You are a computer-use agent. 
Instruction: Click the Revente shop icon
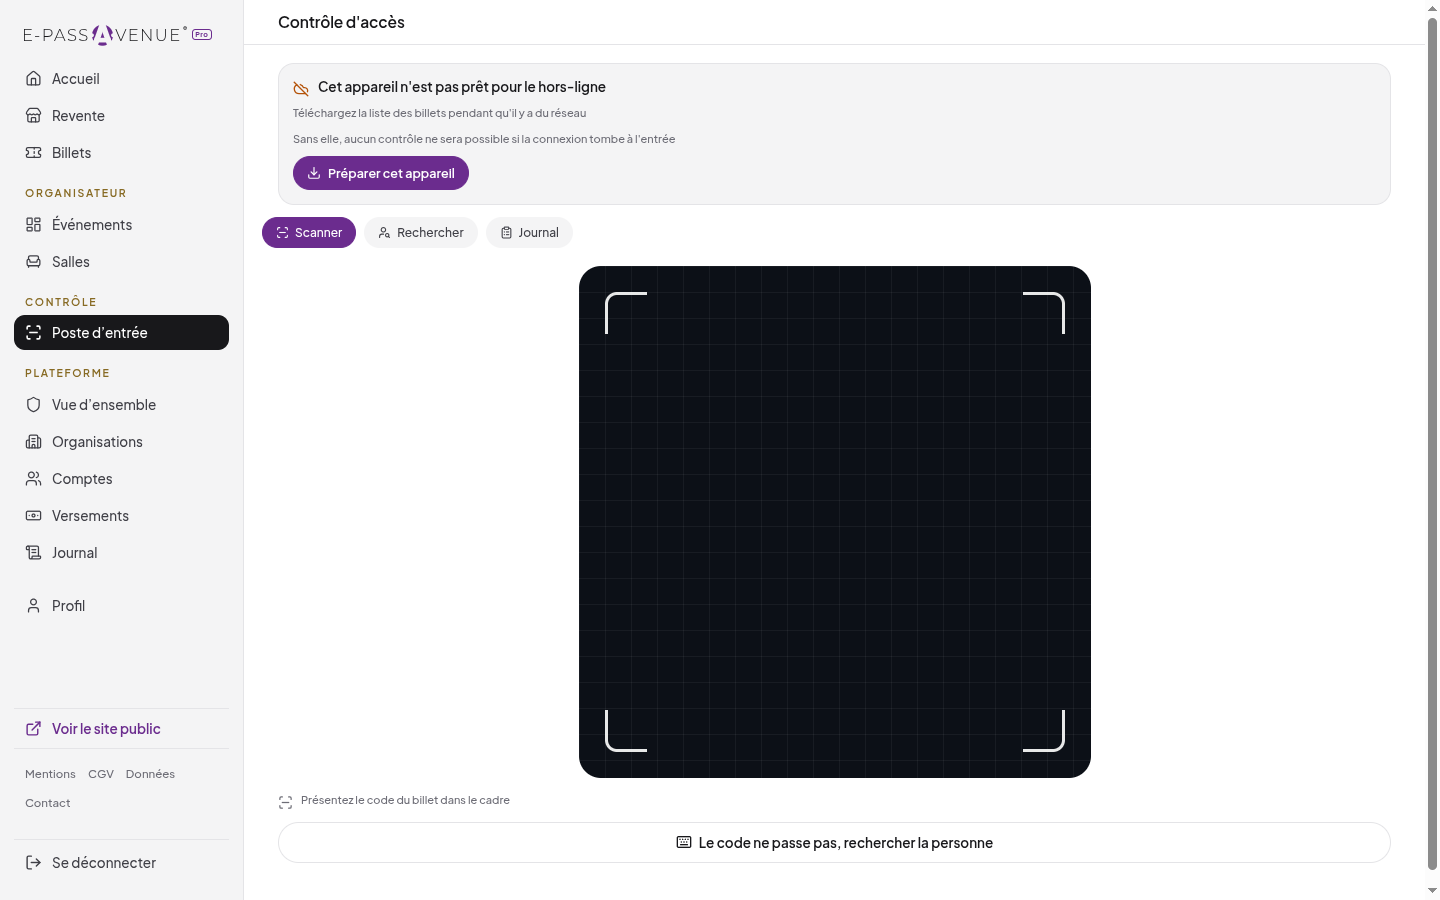(x=34, y=116)
